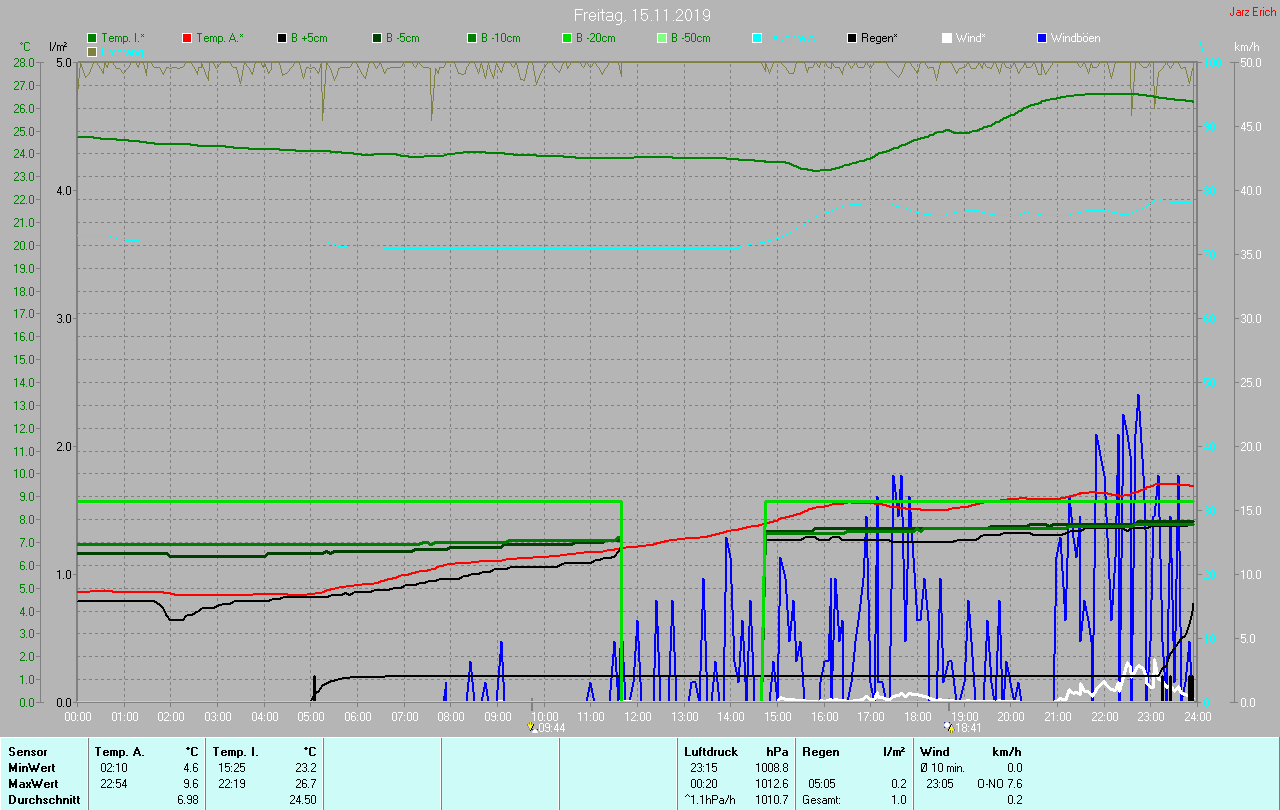Click the 'B -50cm' legend label
This screenshot has width=1280, height=810.
click(691, 38)
